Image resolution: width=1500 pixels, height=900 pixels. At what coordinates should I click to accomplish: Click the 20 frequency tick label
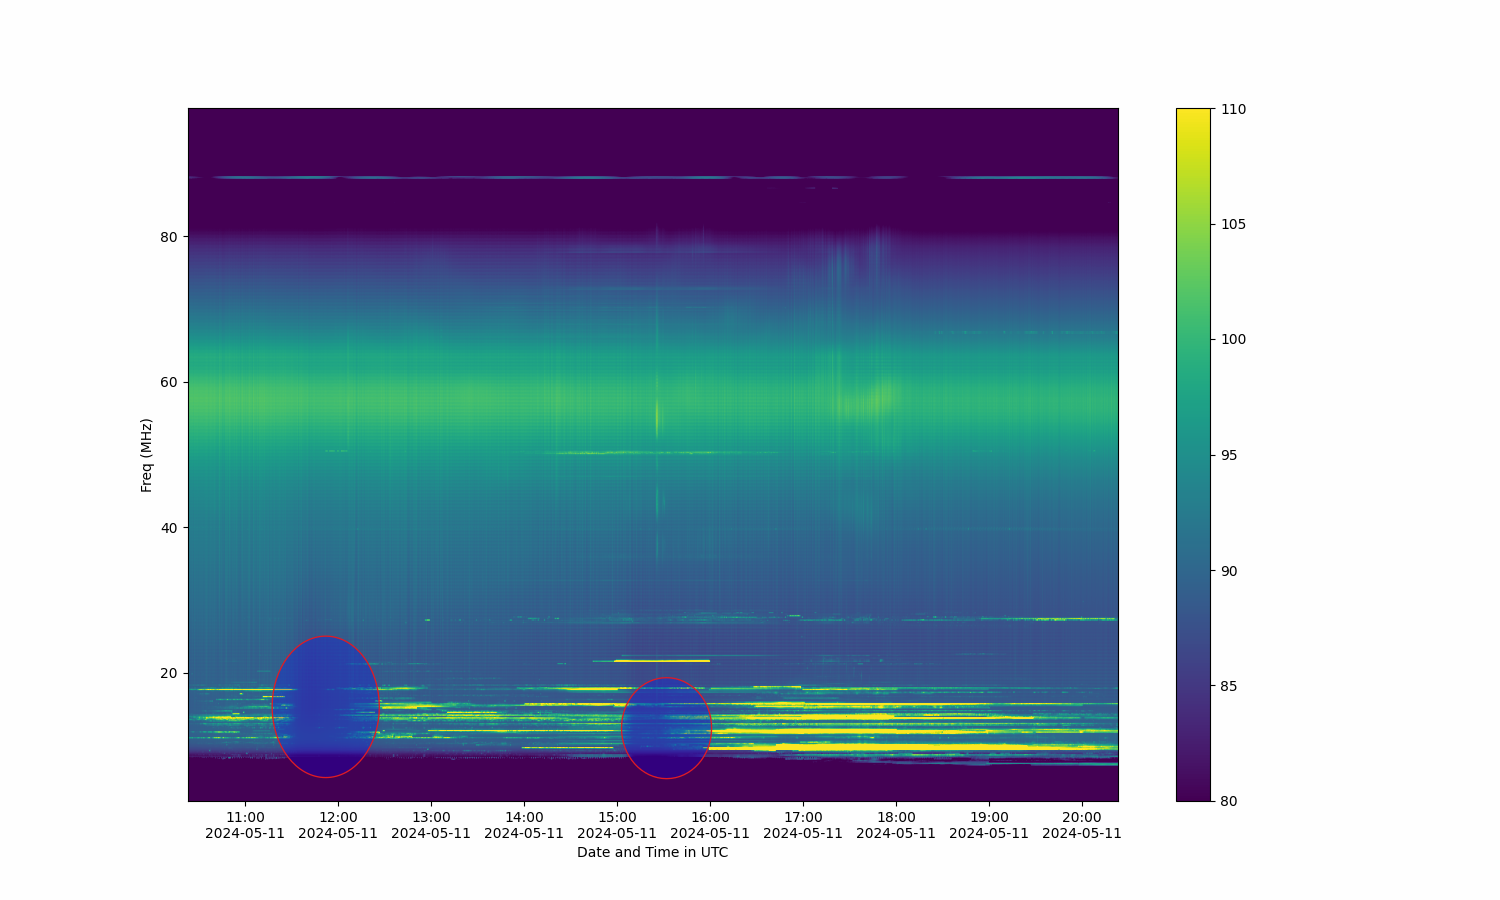[x=169, y=673]
